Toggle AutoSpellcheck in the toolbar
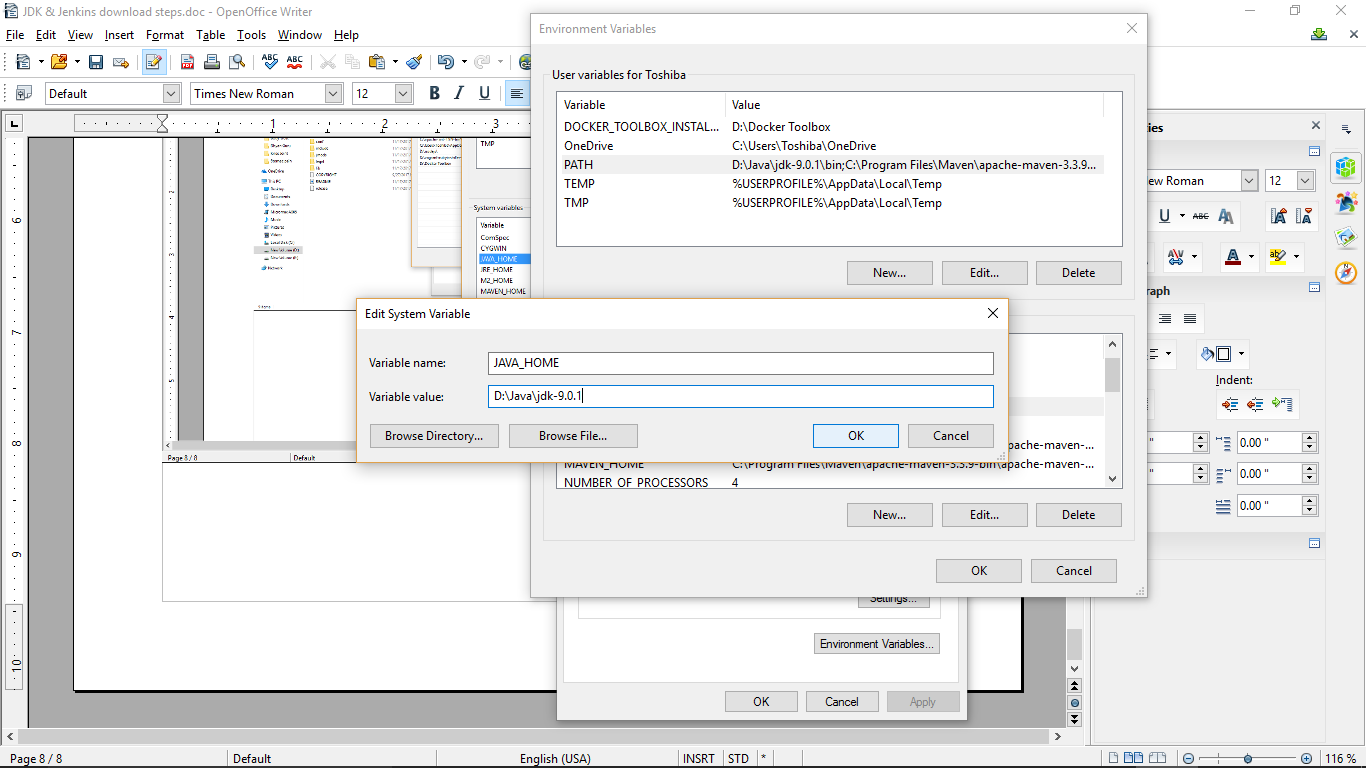 coord(294,61)
